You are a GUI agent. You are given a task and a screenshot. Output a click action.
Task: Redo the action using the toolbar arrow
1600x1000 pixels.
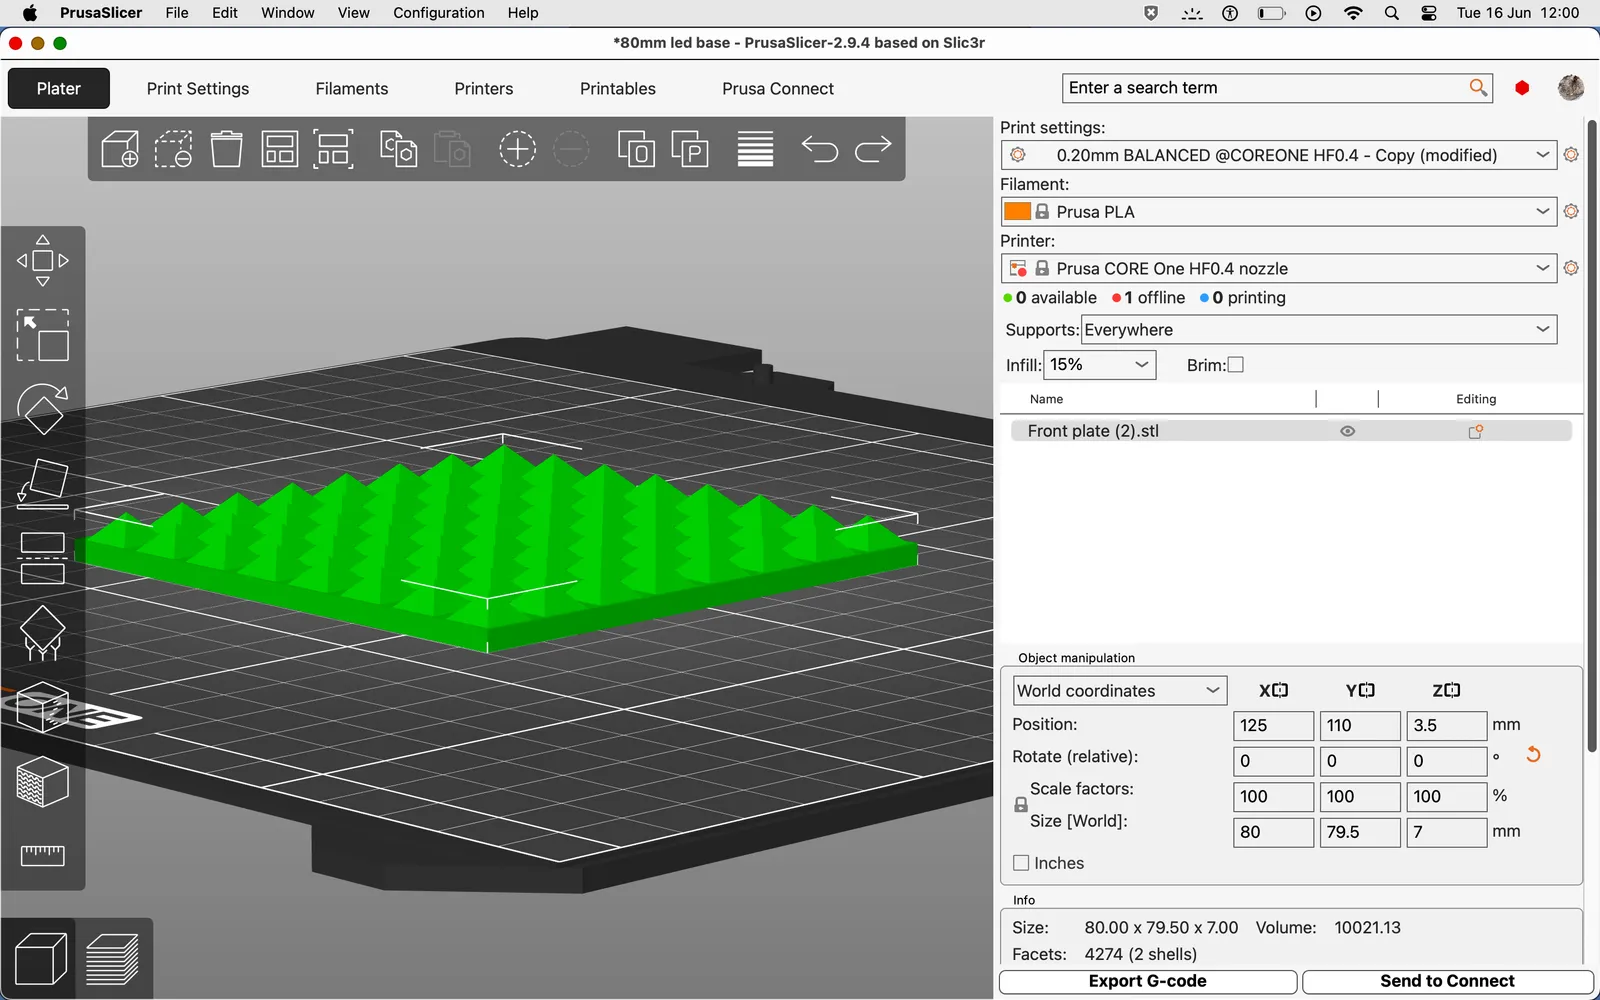(873, 149)
